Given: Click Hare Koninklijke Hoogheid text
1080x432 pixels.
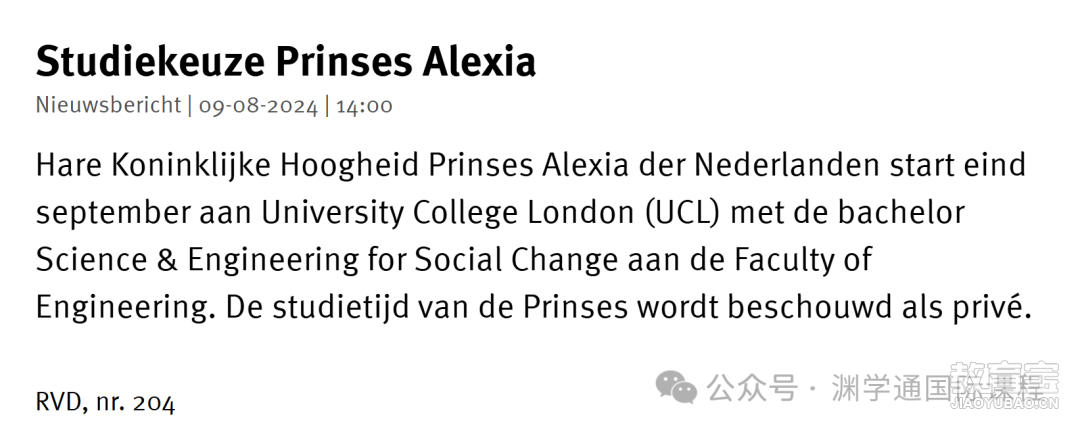Looking at the screenshot, I should pos(227,166).
